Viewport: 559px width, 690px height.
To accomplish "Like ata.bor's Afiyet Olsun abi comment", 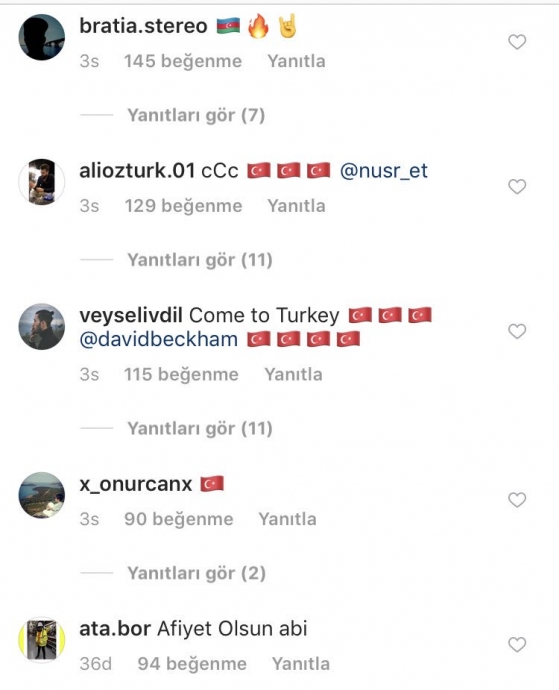I will 517,645.
